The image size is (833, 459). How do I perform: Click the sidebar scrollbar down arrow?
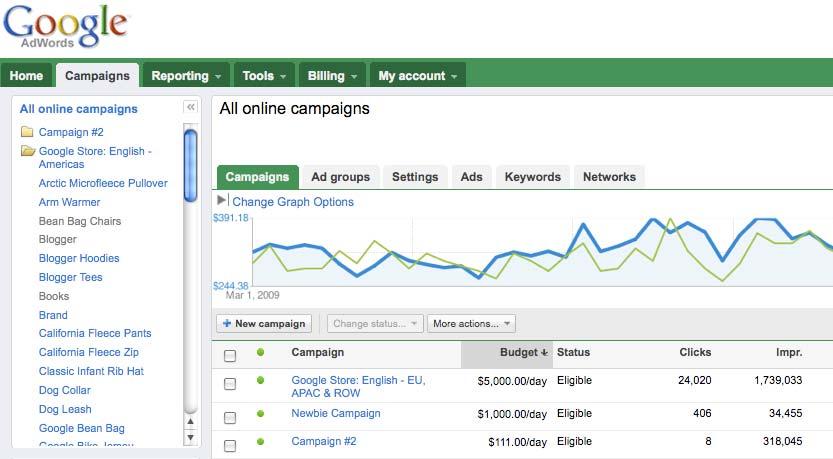click(190, 438)
